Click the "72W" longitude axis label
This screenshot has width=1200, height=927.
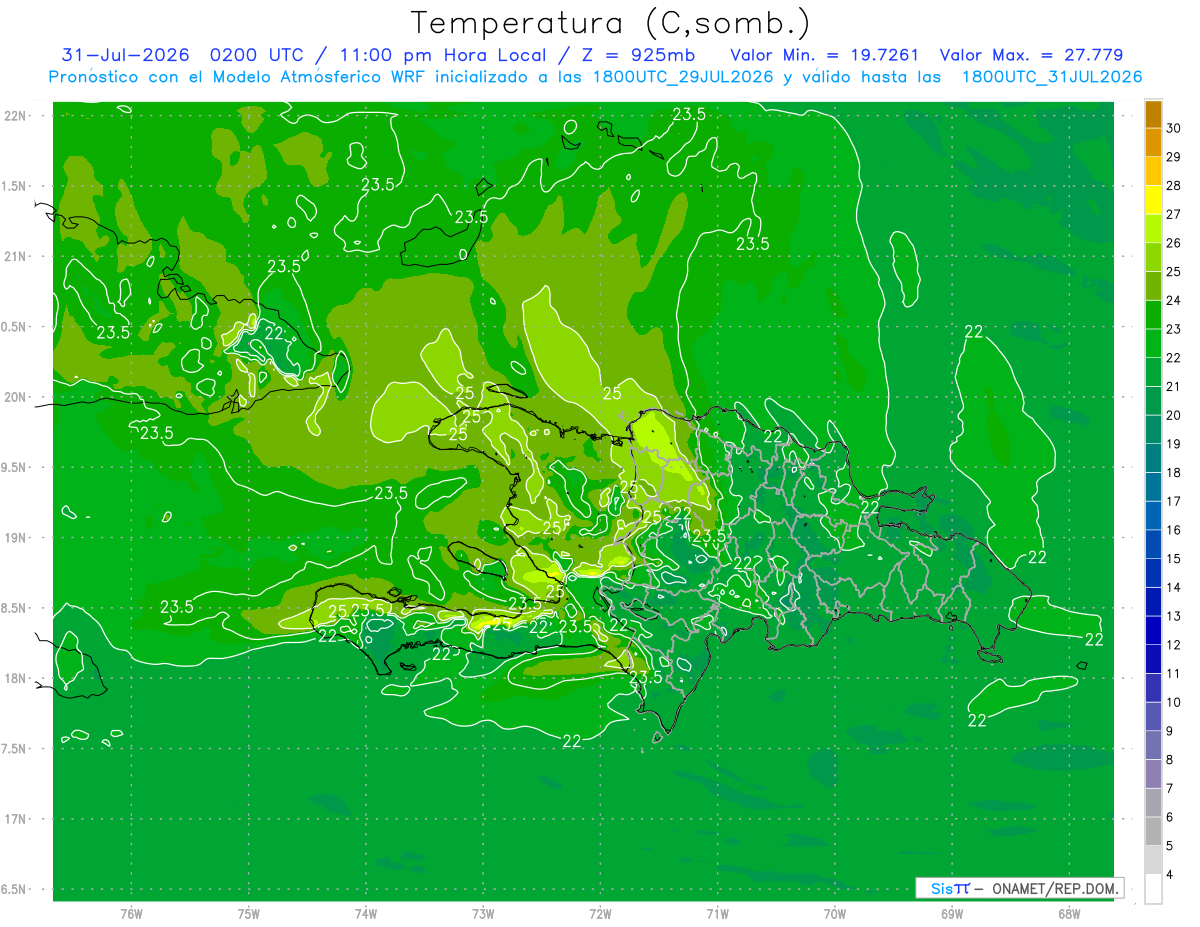pyautogui.click(x=600, y=914)
